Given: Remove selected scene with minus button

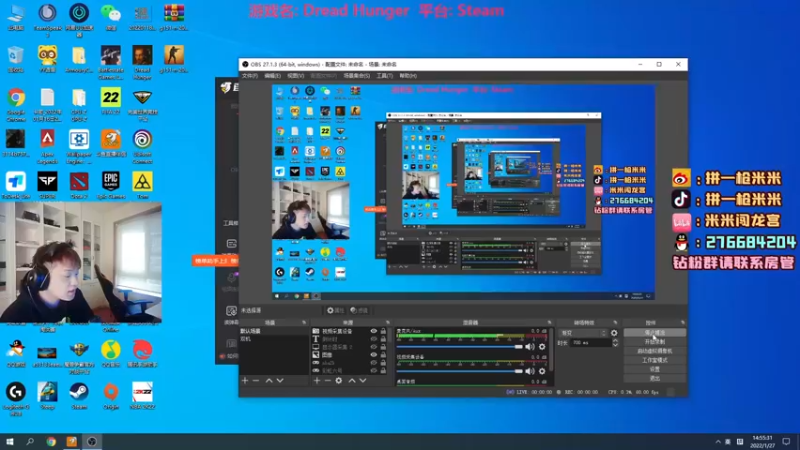Looking at the screenshot, I should pos(256,381).
